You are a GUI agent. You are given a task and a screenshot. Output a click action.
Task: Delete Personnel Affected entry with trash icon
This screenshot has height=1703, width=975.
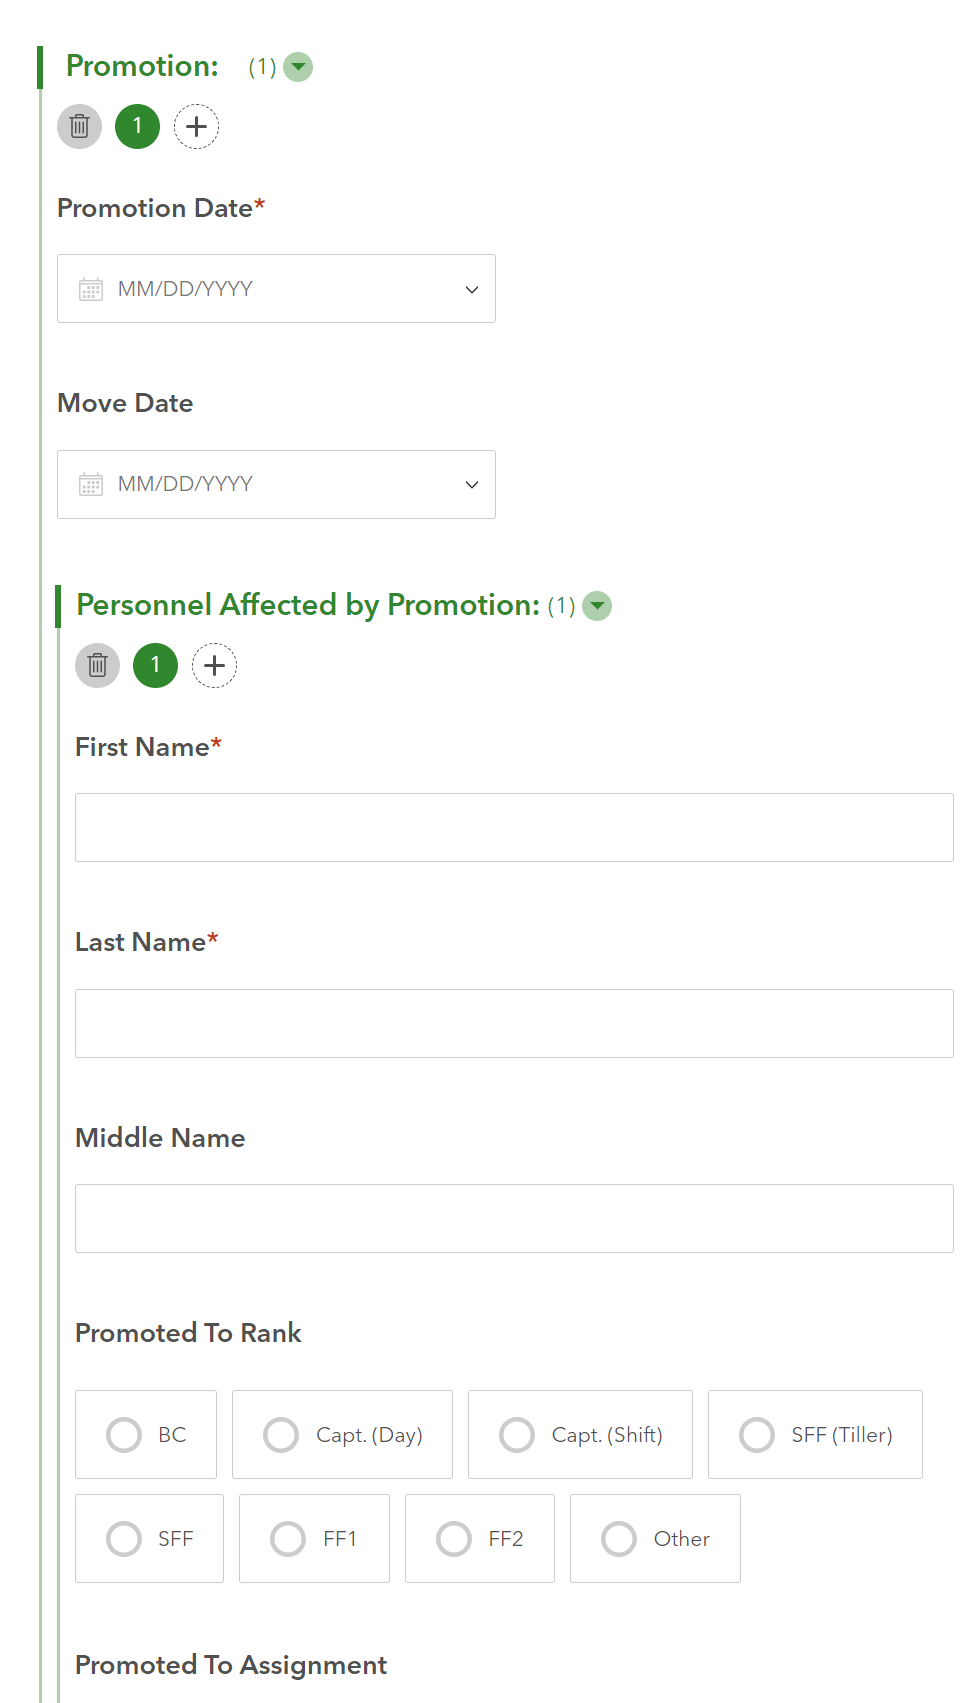click(x=98, y=666)
